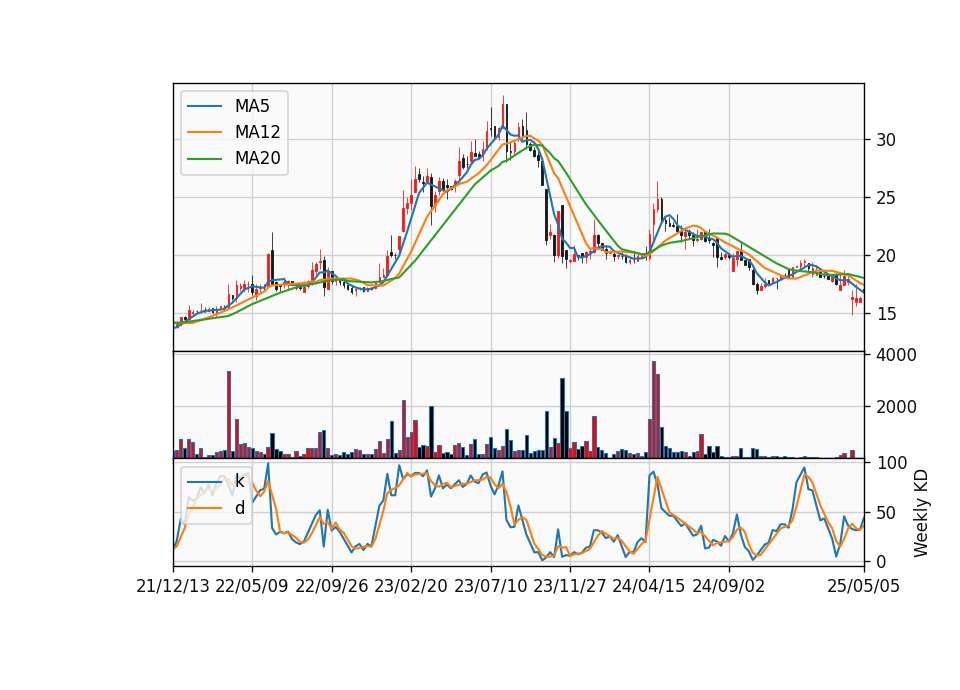The height and width of the screenshot is (690, 960).
Task: Click the volume axis label 2000
Action: pyautogui.click(x=896, y=407)
